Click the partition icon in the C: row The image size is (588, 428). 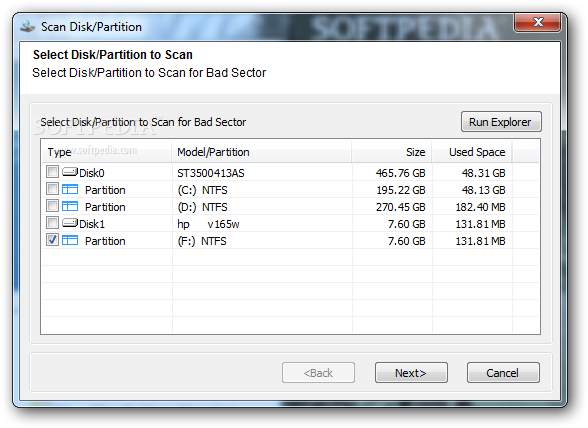[70, 189]
